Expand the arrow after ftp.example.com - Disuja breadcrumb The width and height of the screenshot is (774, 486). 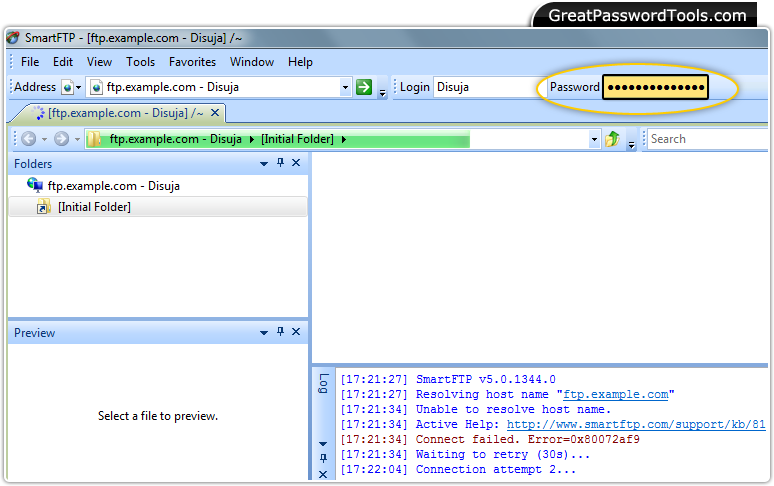[x=252, y=140]
